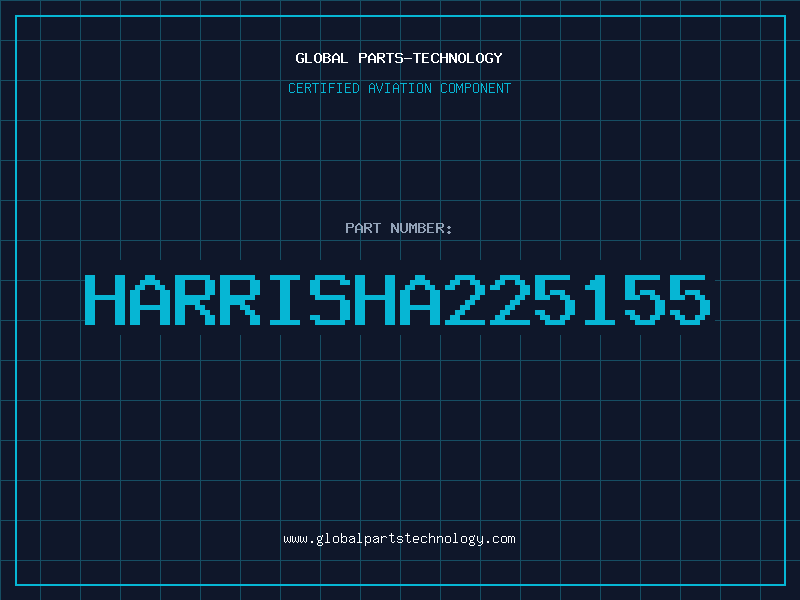This screenshot has width=800, height=600.
Task: Select the CERTIFIED AVIATION COMPONENT subtitle
Action: pos(399,88)
